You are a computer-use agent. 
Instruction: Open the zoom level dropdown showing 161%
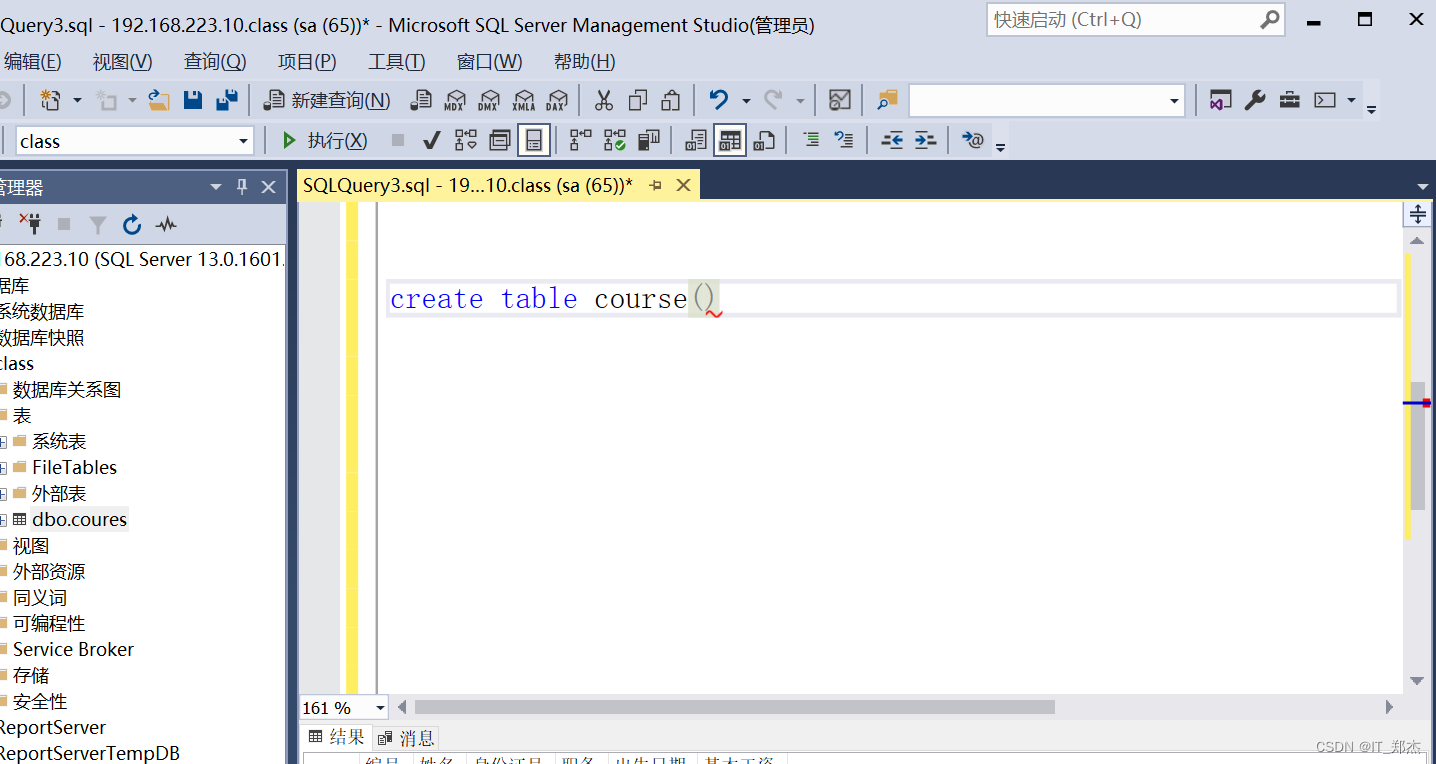pos(379,707)
